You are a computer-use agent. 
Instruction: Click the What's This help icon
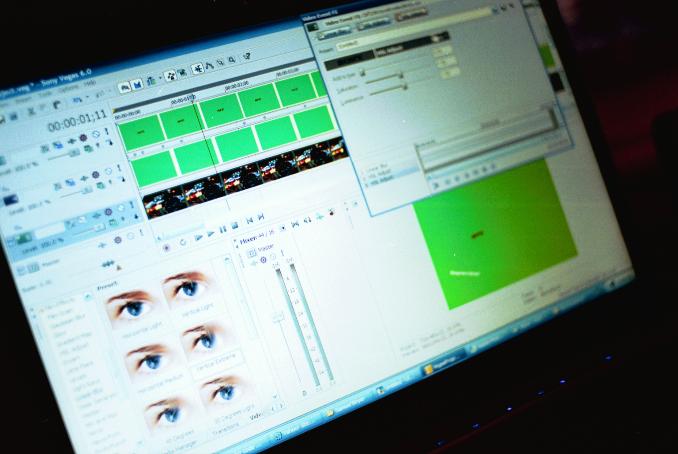tap(247, 56)
